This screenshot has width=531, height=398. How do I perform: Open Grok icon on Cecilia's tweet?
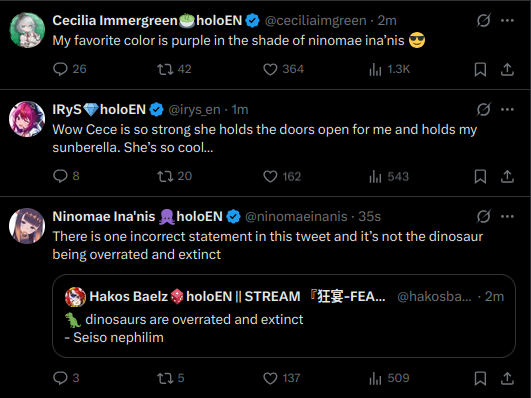[483, 20]
